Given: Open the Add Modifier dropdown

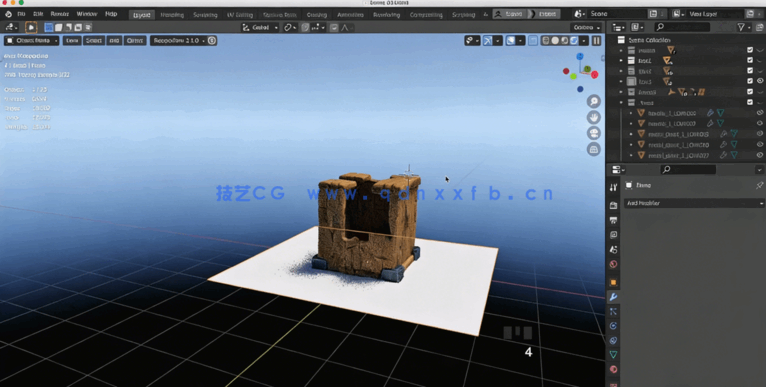Looking at the screenshot, I should 694,203.
